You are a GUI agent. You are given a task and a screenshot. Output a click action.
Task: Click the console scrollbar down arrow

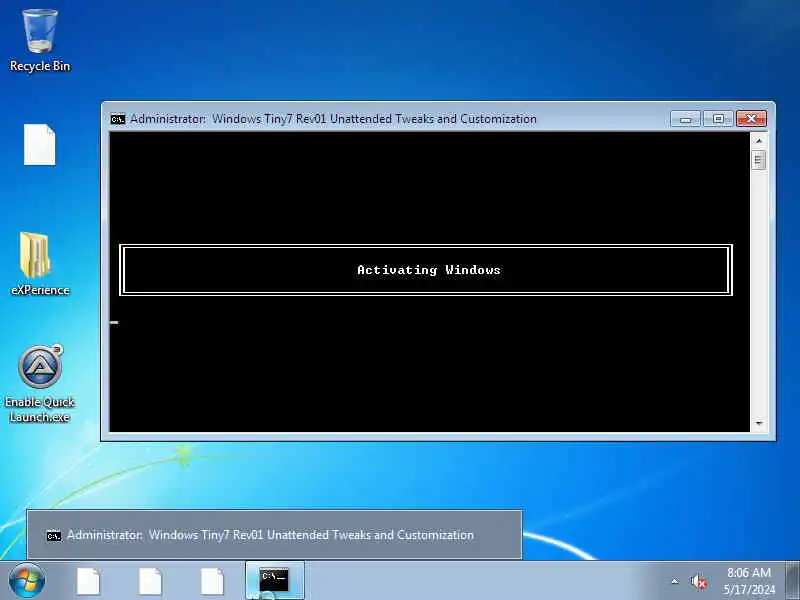pyautogui.click(x=759, y=423)
